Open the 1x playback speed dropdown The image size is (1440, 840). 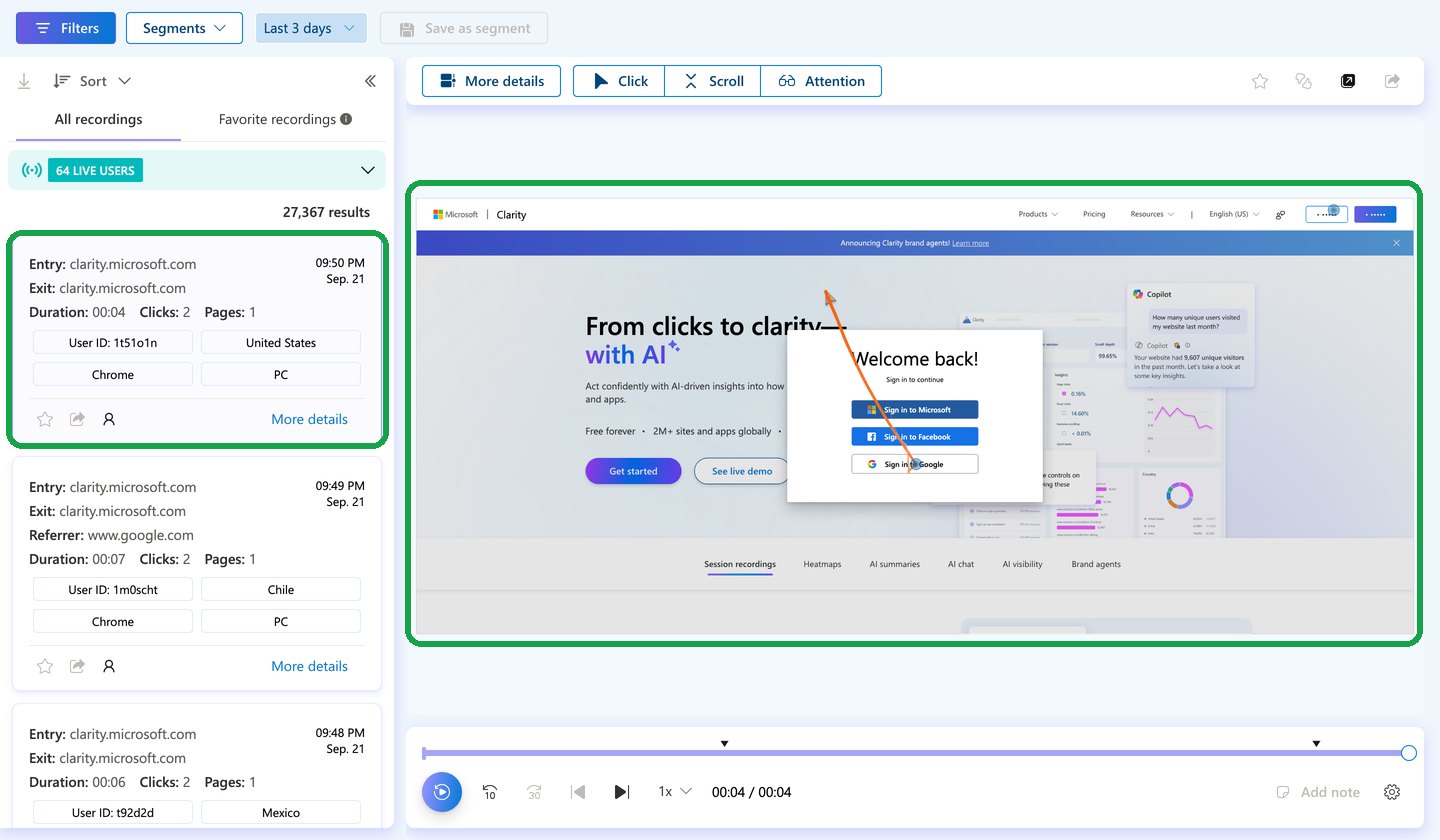click(x=675, y=792)
